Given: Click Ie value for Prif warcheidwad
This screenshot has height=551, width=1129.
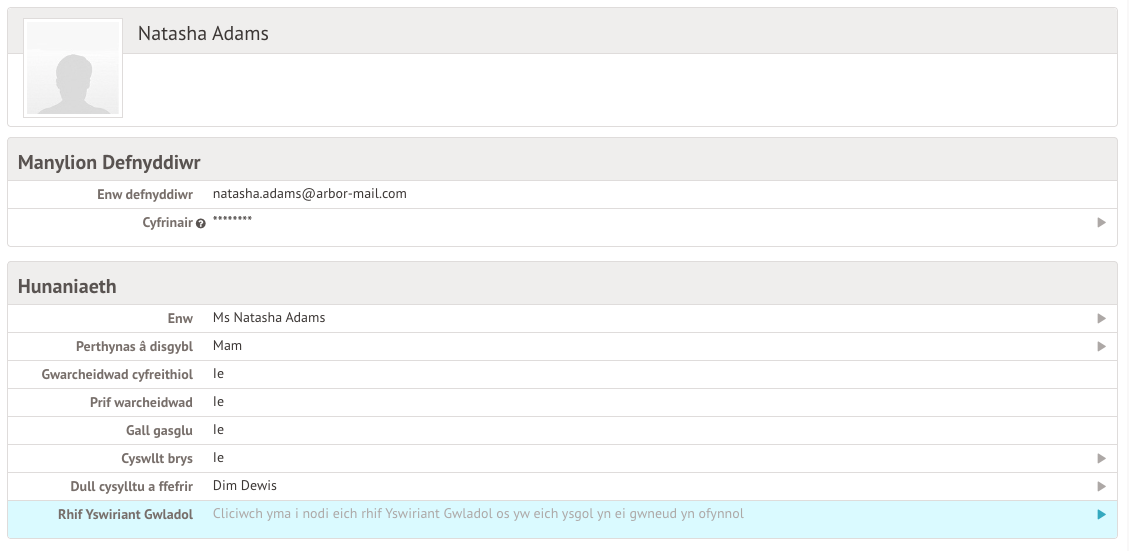Looking at the screenshot, I should pos(218,402).
